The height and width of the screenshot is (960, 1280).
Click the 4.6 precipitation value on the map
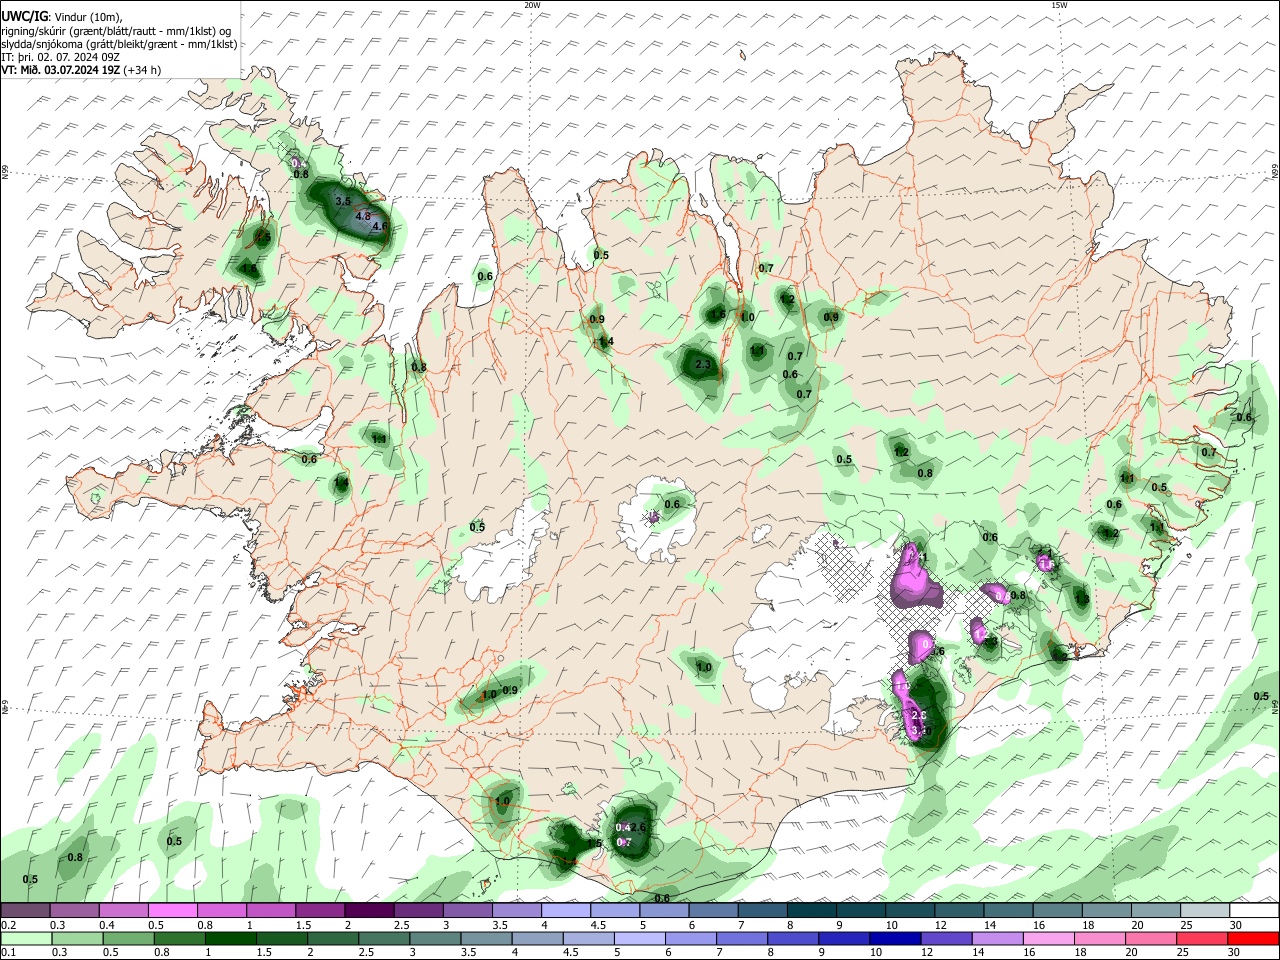click(x=379, y=227)
